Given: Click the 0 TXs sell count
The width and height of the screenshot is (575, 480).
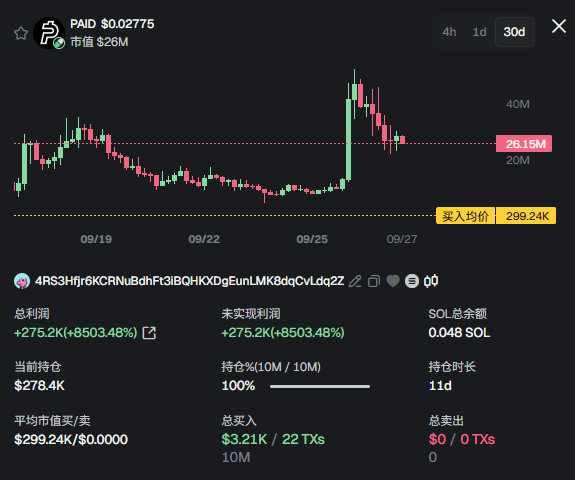Looking at the screenshot, I should 477,439.
